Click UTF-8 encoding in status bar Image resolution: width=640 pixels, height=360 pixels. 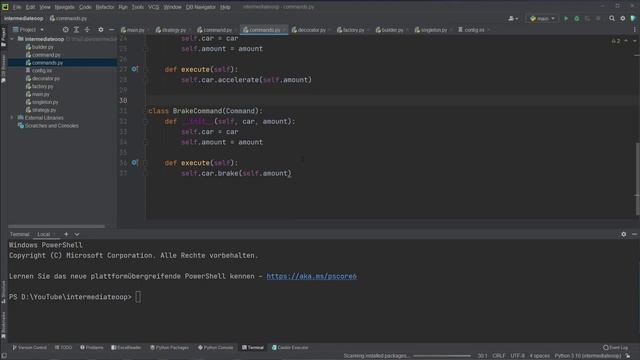point(517,356)
